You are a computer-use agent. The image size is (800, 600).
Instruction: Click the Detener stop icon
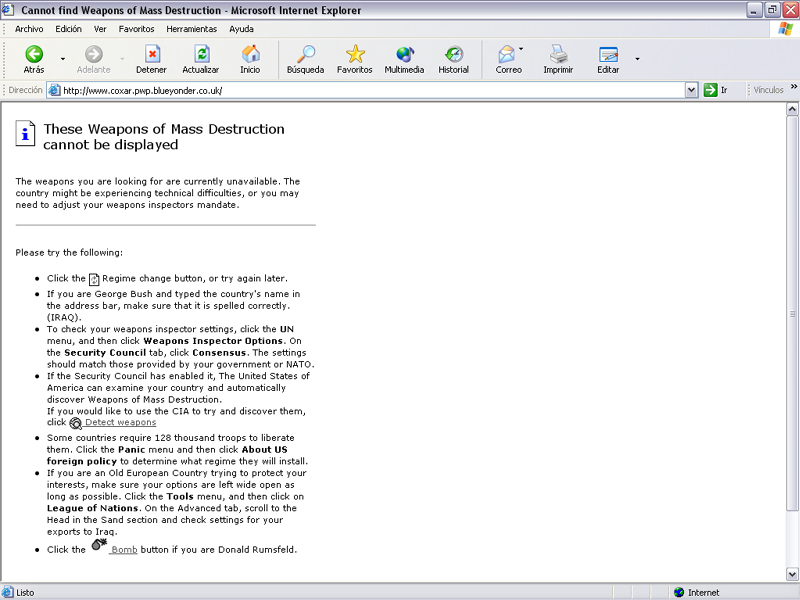tap(151, 55)
